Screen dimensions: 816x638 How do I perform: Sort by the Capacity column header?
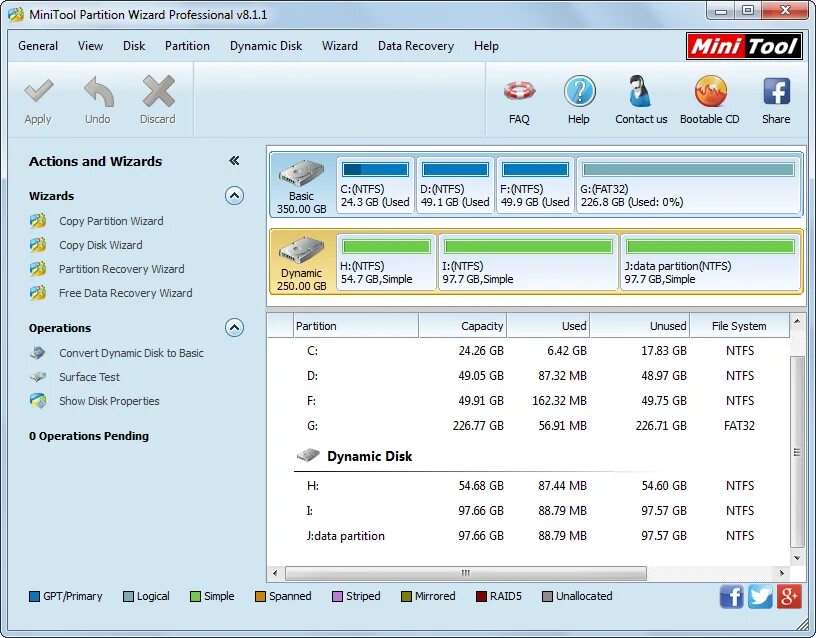click(463, 326)
